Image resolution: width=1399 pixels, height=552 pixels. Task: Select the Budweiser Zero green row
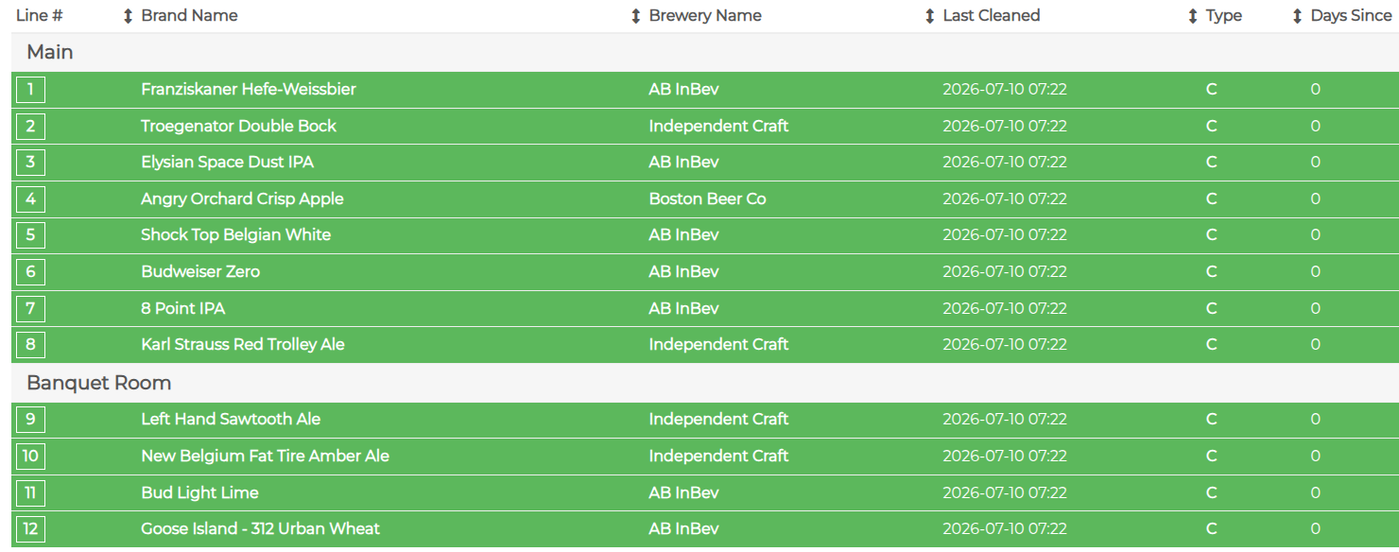705,271
